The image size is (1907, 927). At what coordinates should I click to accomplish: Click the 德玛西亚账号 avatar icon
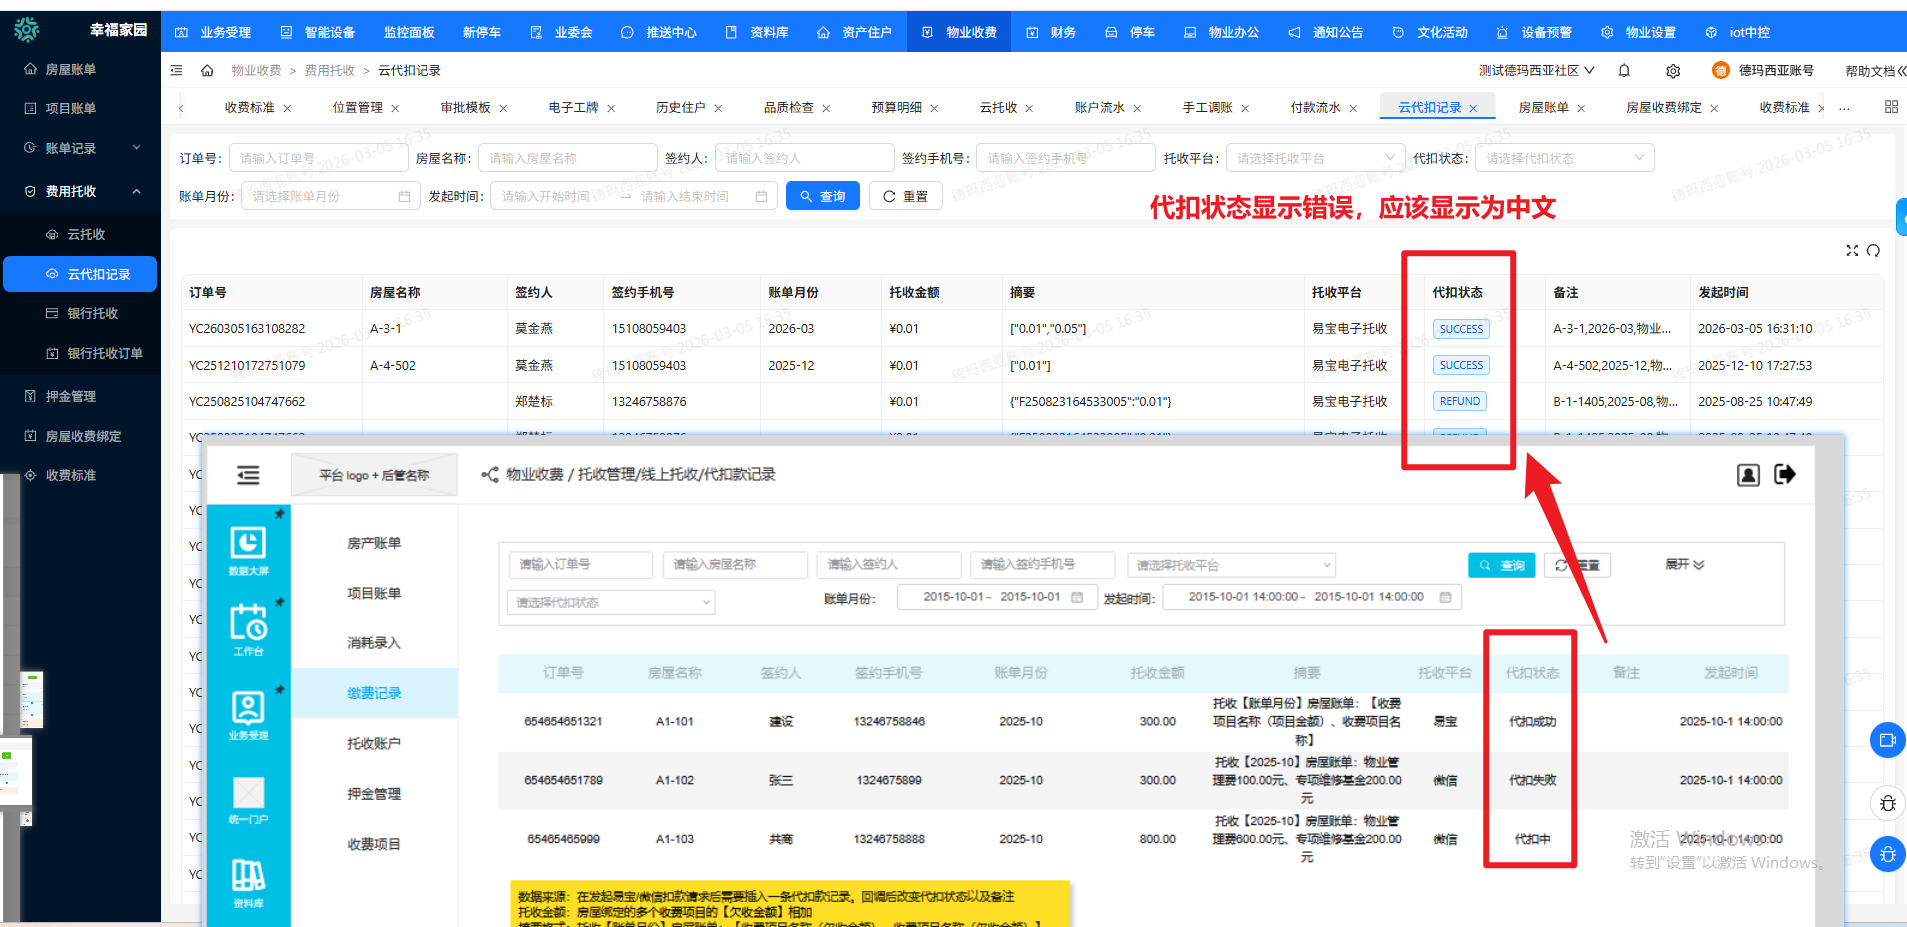pyautogui.click(x=1718, y=70)
